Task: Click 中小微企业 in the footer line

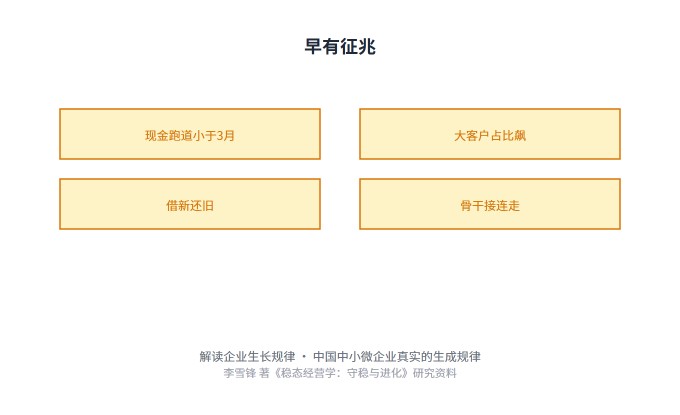Action: point(367,356)
